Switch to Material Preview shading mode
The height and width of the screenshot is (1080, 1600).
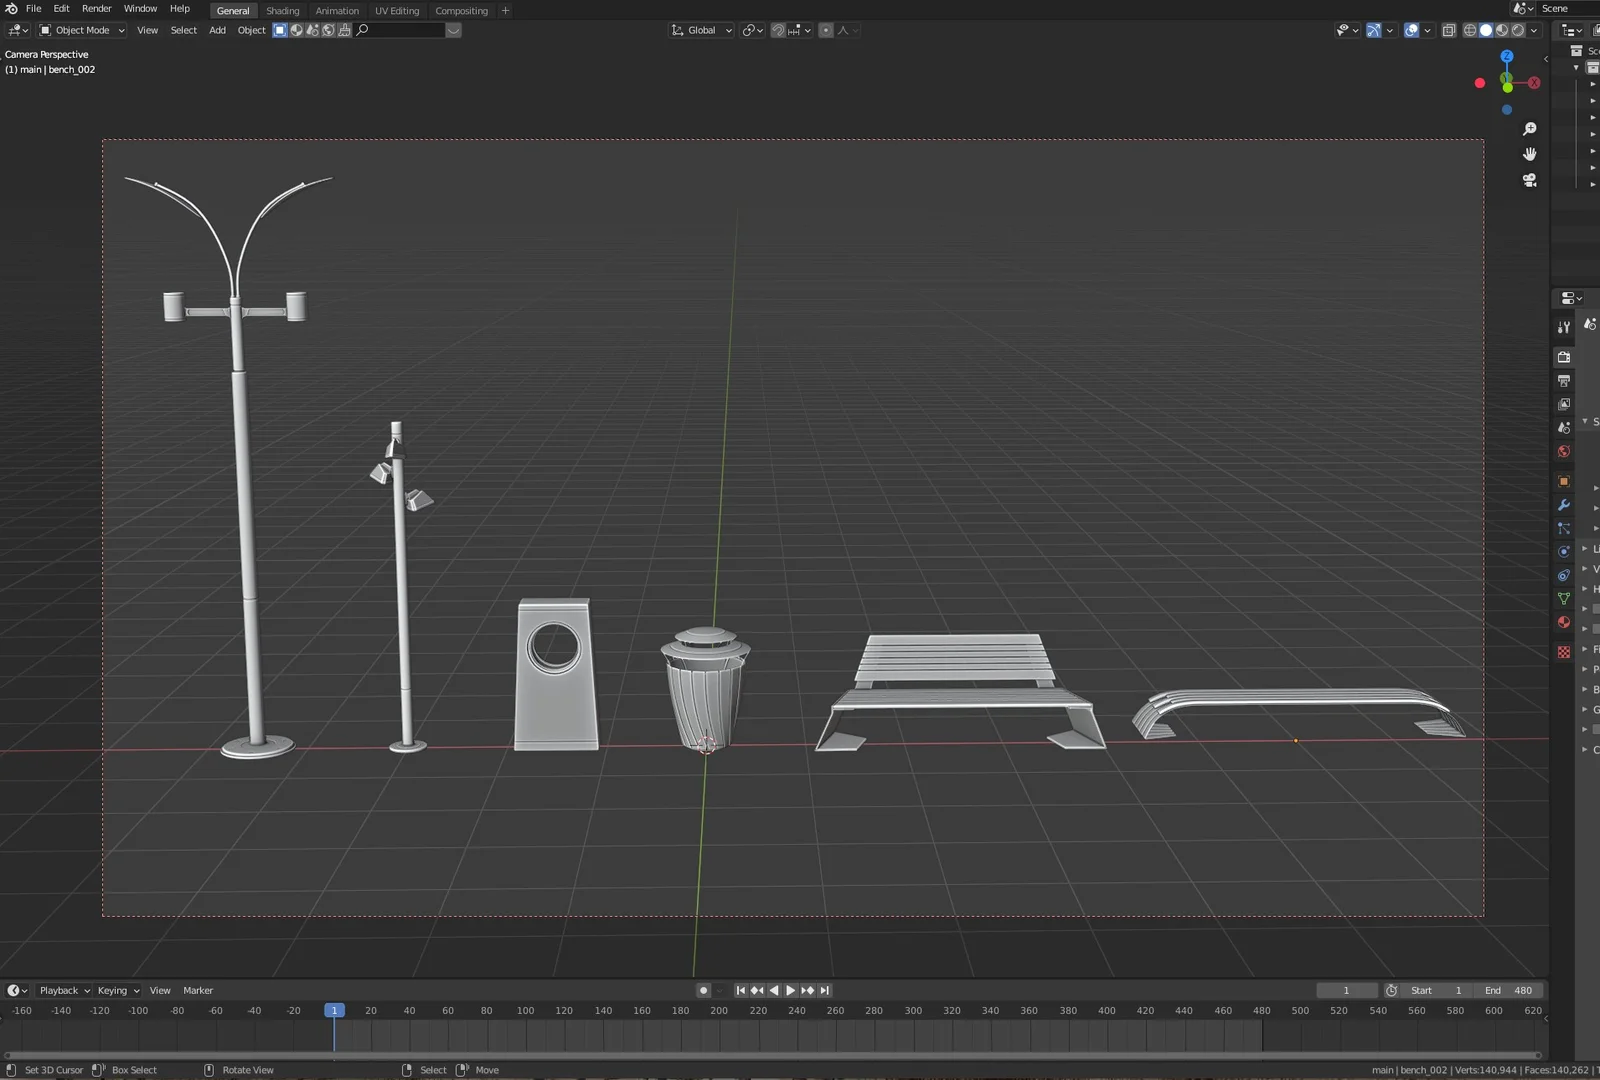click(x=1503, y=30)
